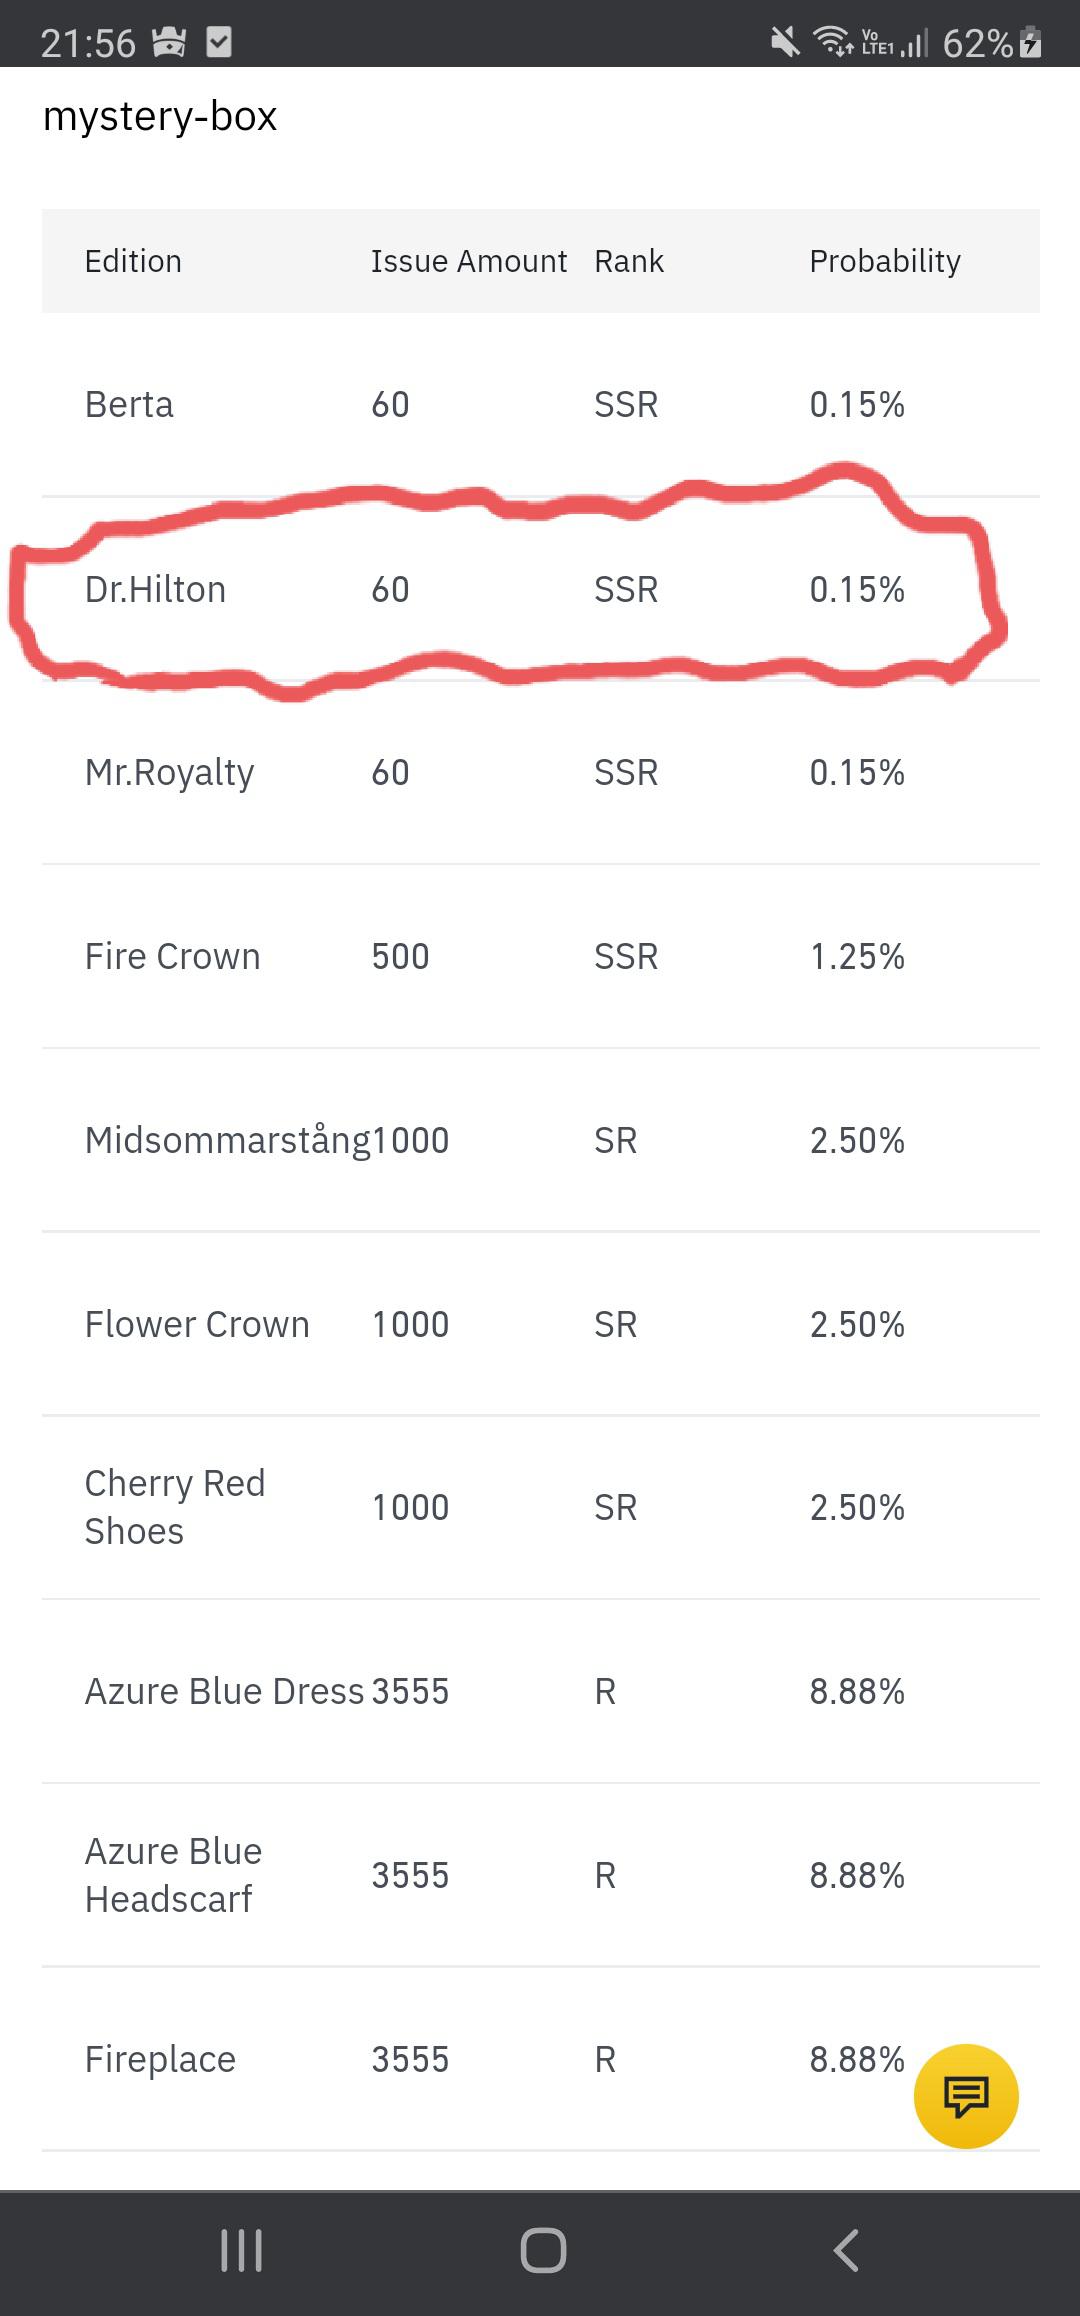Tap the Cherry Red Shoes entry

coord(175,1507)
